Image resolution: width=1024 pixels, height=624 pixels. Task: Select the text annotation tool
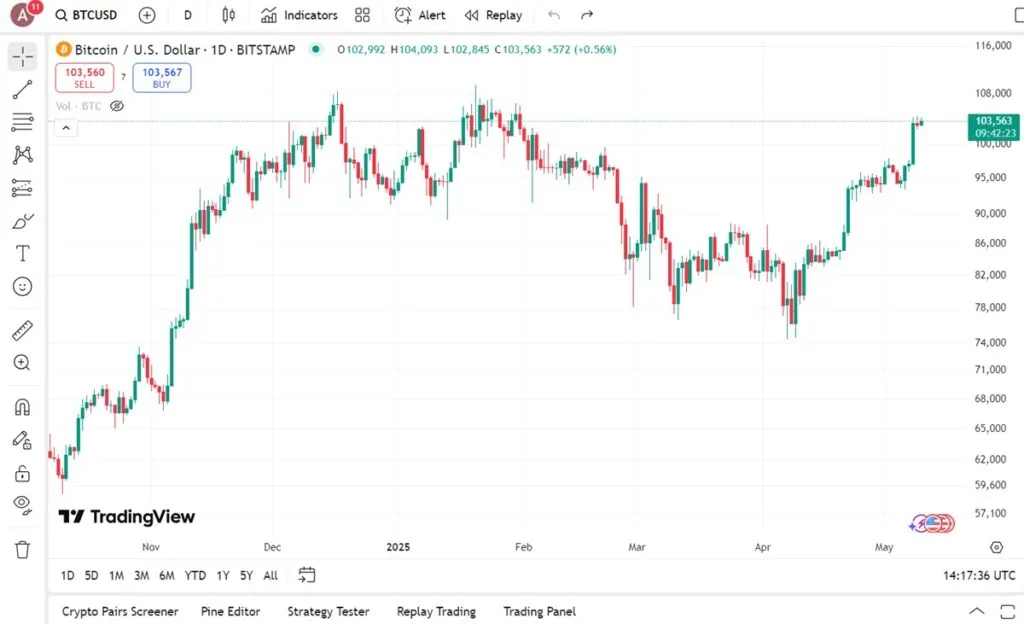point(21,253)
